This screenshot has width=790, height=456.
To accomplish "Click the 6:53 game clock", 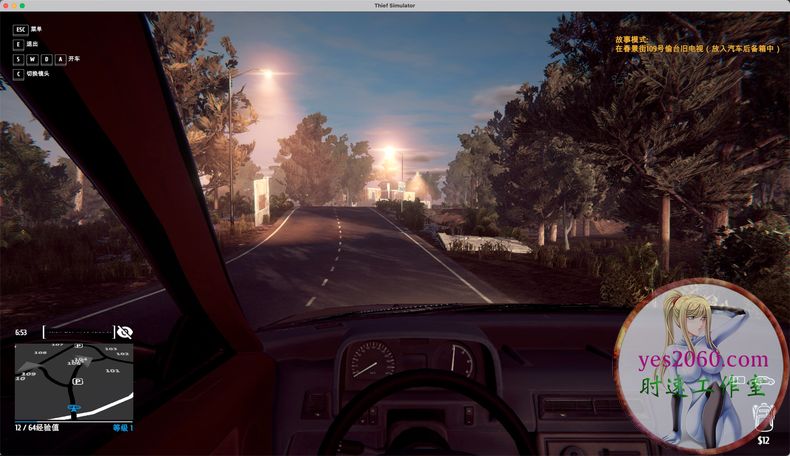I will coord(21,332).
